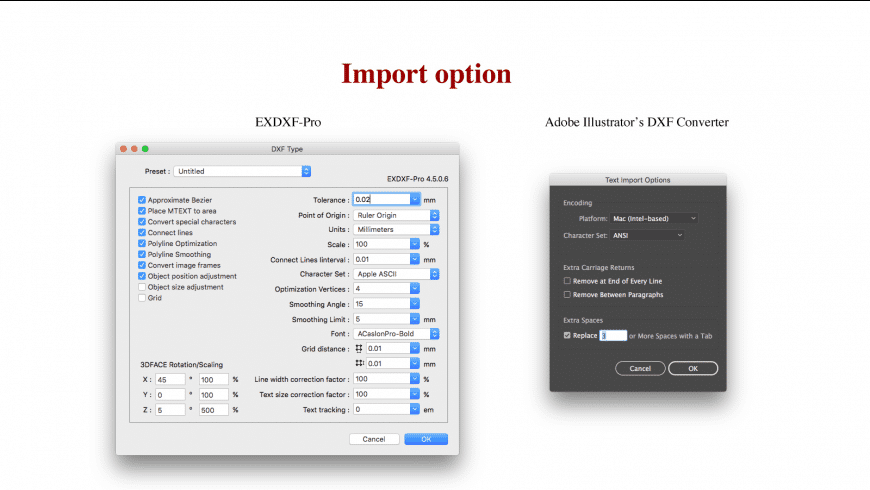870x490 pixels.
Task: Expand Smoothing Angle dropdown
Action: click(414, 304)
